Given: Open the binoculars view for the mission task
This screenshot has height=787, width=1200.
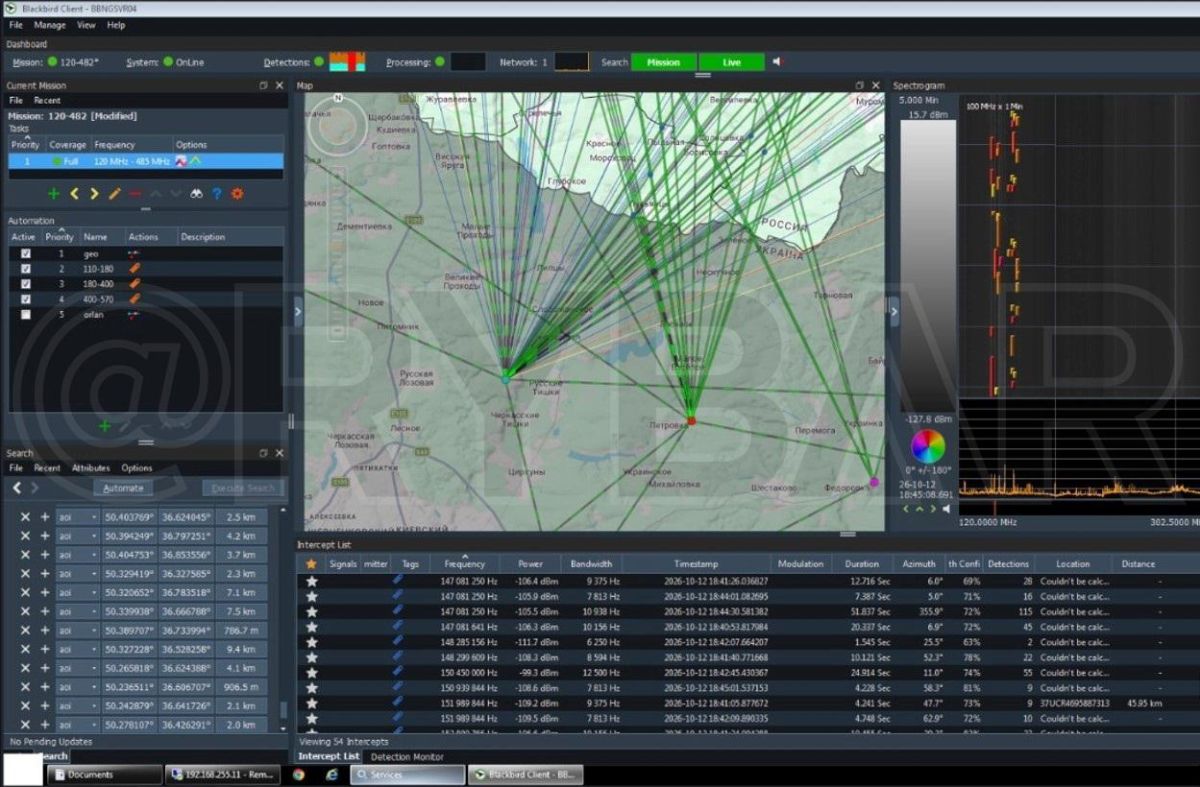Looking at the screenshot, I should 196,193.
